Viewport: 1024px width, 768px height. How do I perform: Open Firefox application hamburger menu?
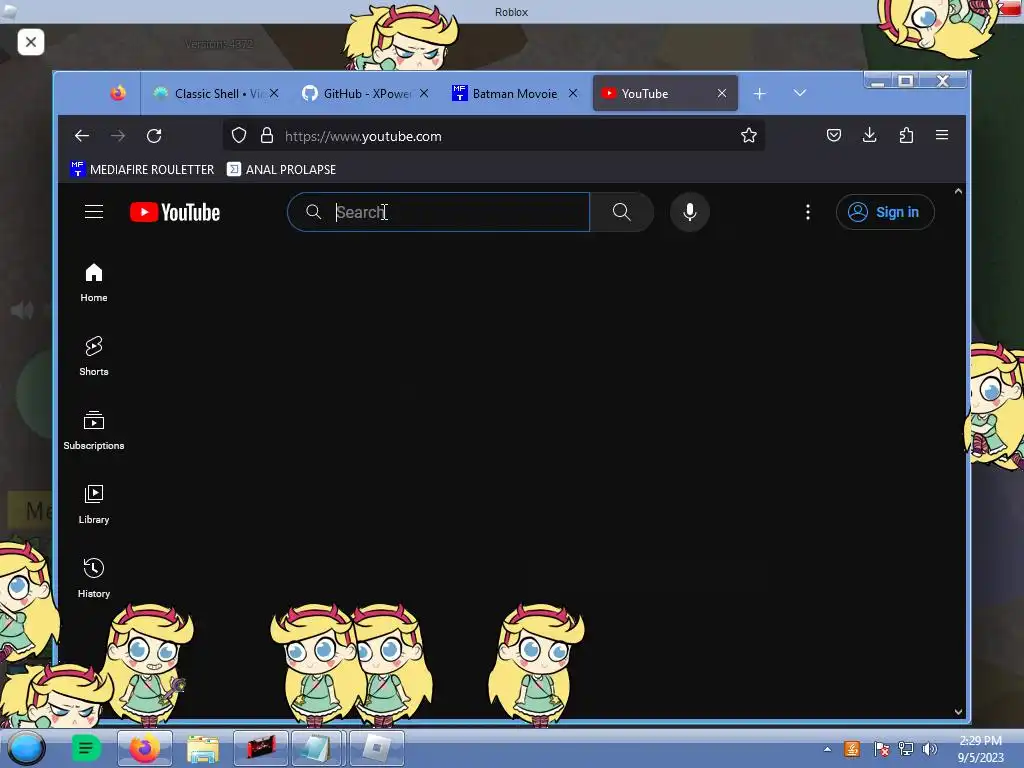click(x=942, y=135)
